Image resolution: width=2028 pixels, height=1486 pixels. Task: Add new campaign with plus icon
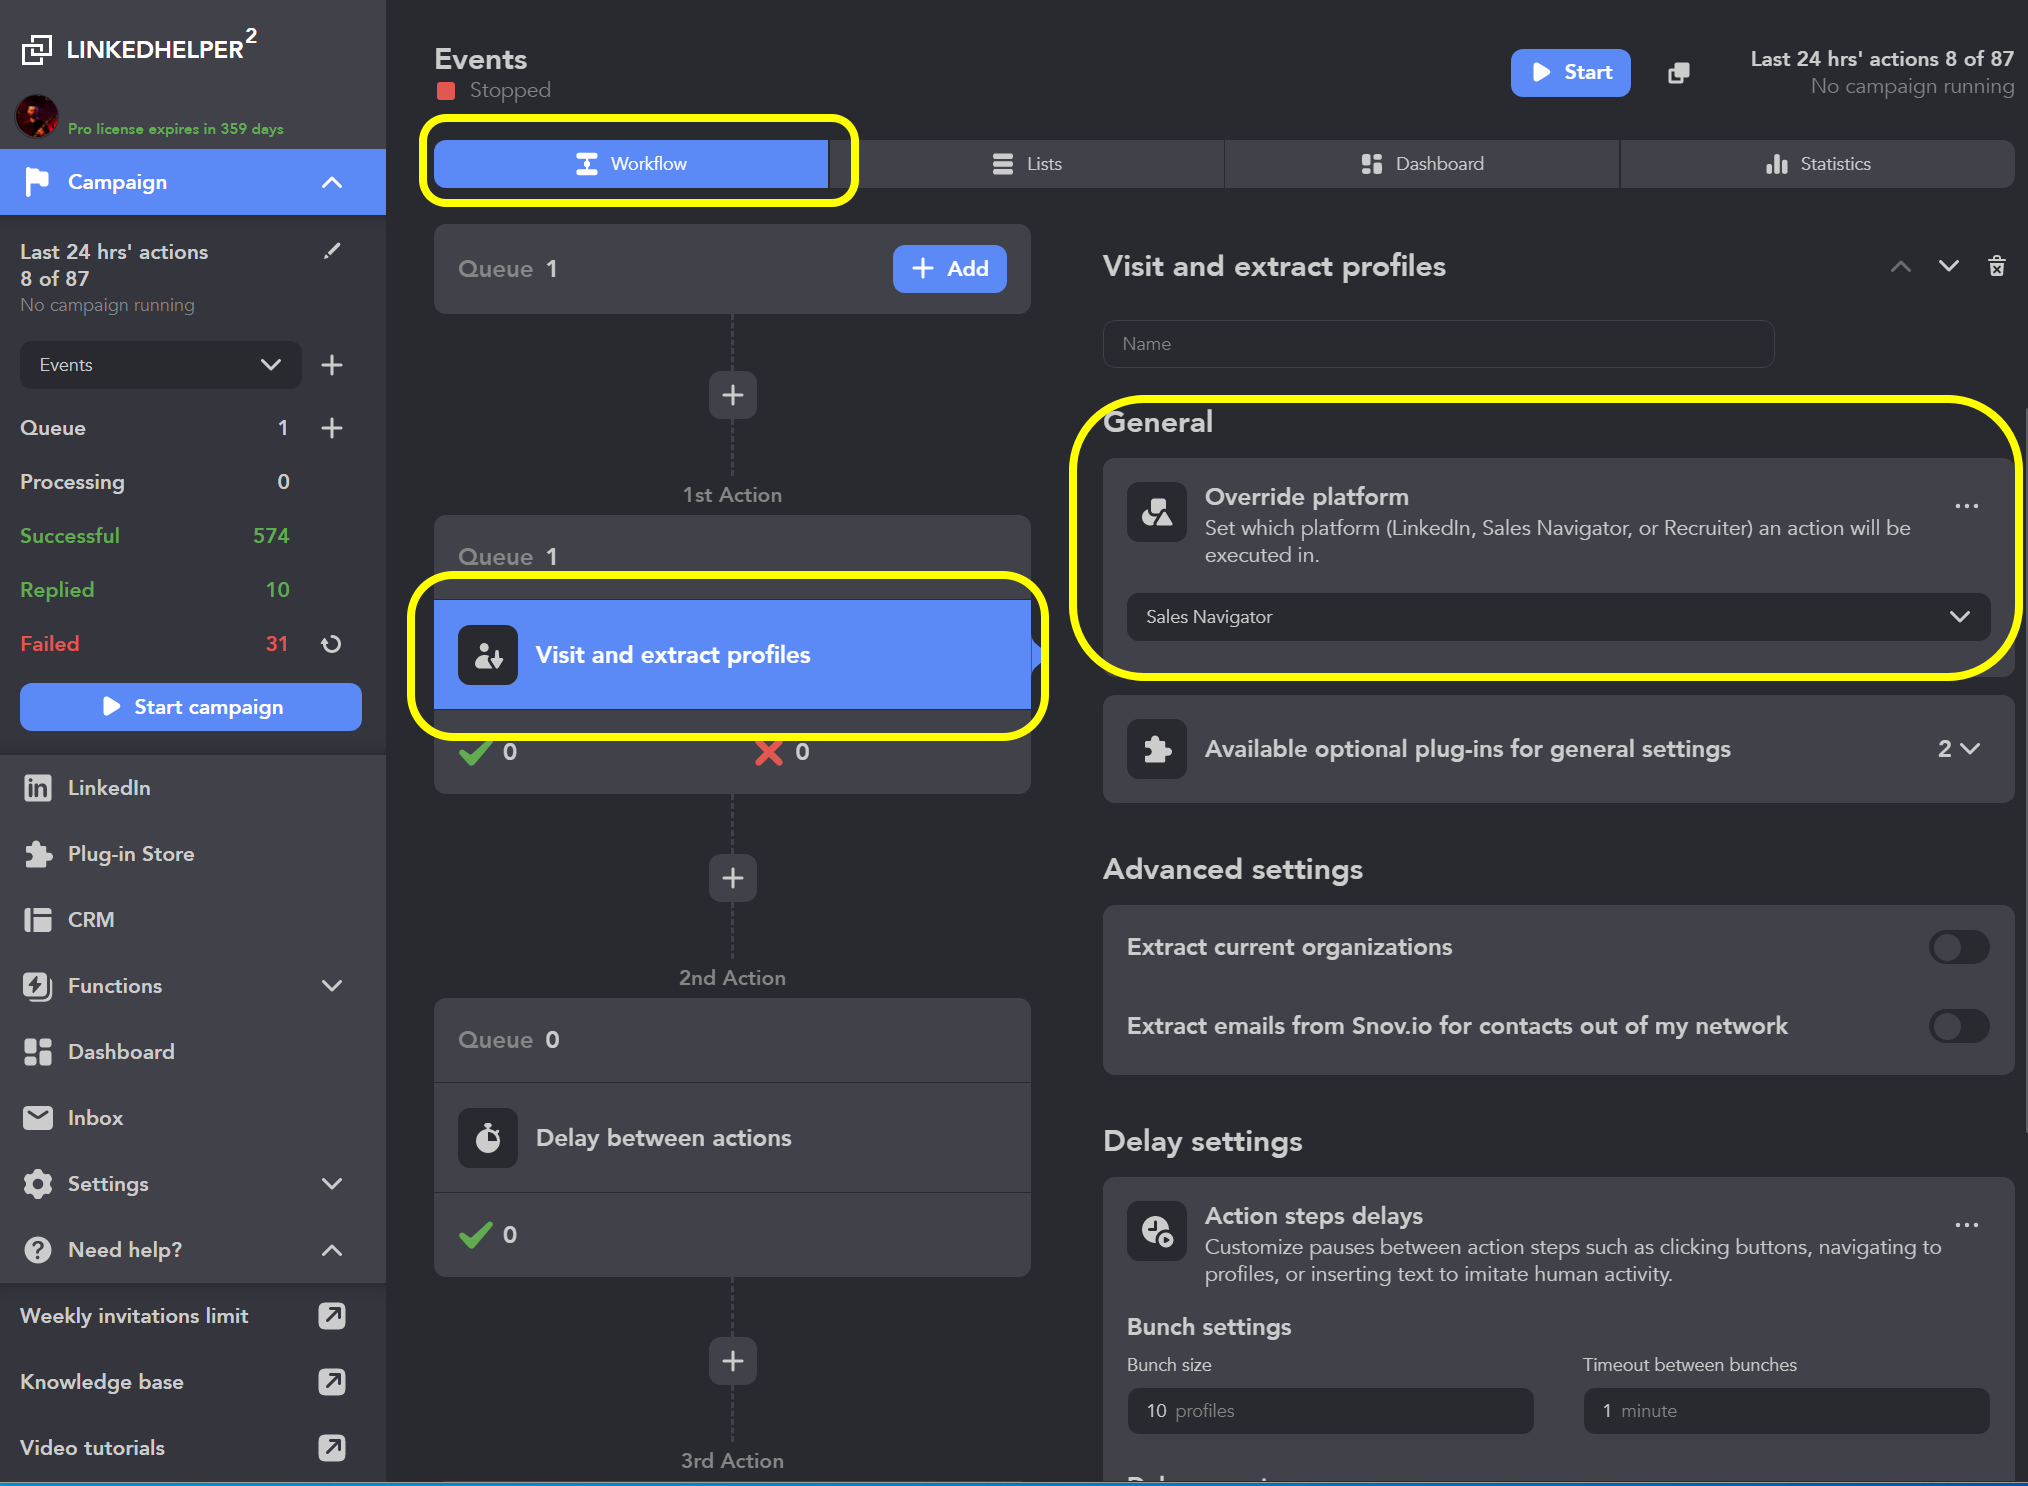click(332, 365)
